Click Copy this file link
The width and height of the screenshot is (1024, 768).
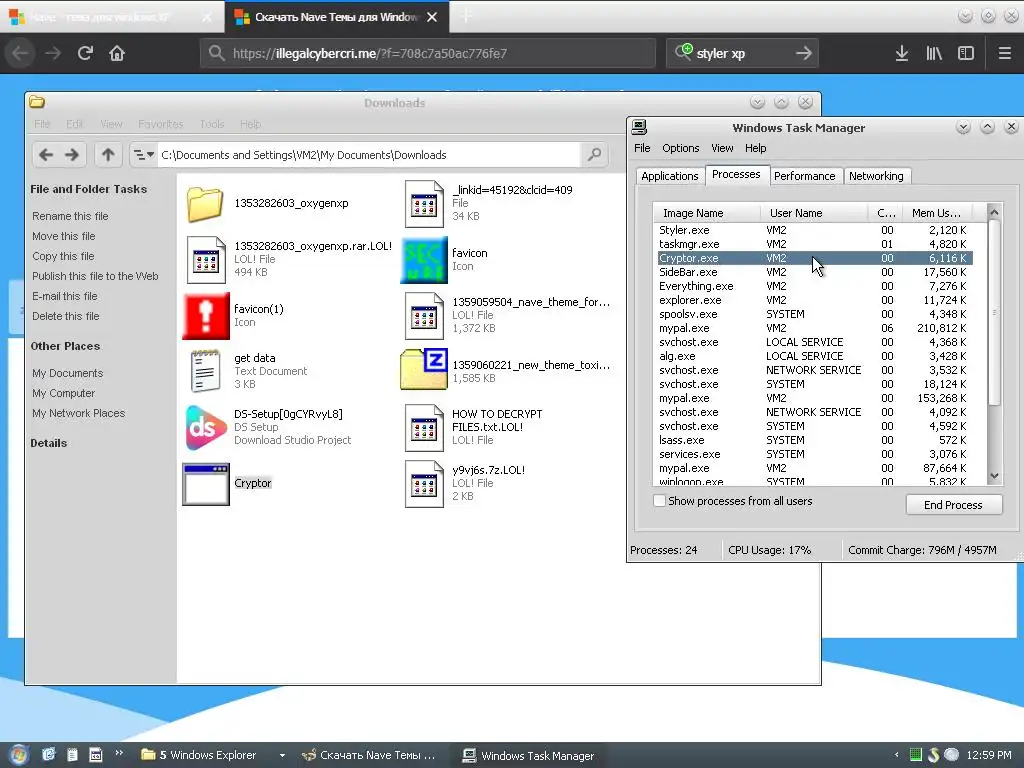[x=63, y=256]
